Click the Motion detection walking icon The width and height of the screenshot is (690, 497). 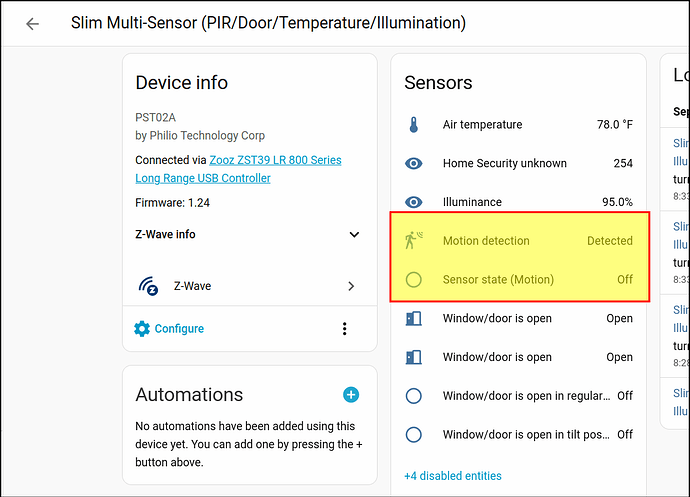point(414,240)
